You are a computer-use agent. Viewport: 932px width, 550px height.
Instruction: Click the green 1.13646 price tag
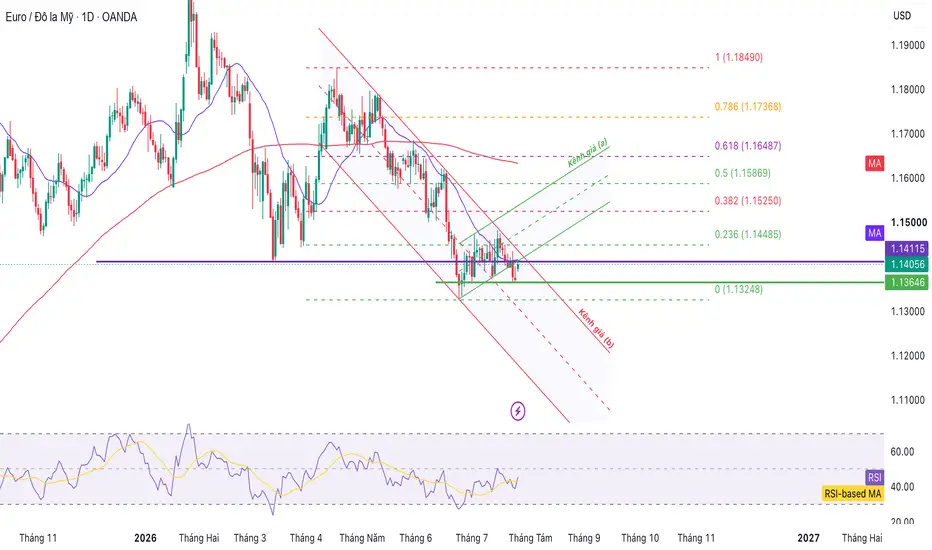(x=907, y=282)
